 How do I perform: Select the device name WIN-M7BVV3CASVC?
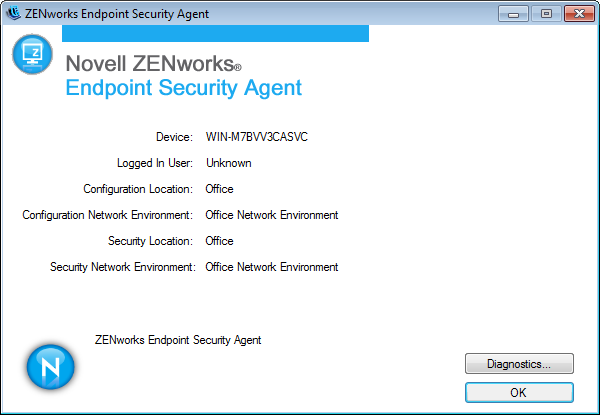pyautogui.click(x=257, y=137)
